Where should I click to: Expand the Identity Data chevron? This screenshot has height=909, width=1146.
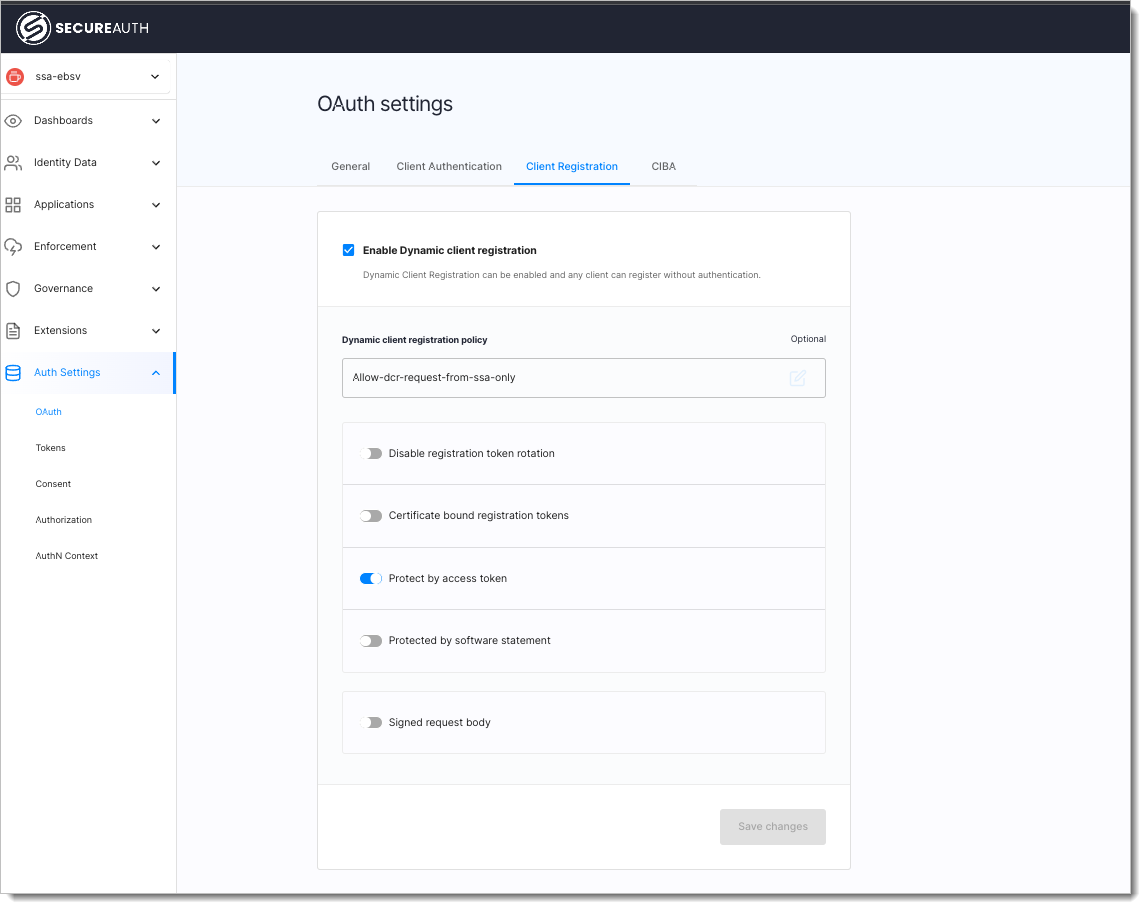(x=156, y=163)
